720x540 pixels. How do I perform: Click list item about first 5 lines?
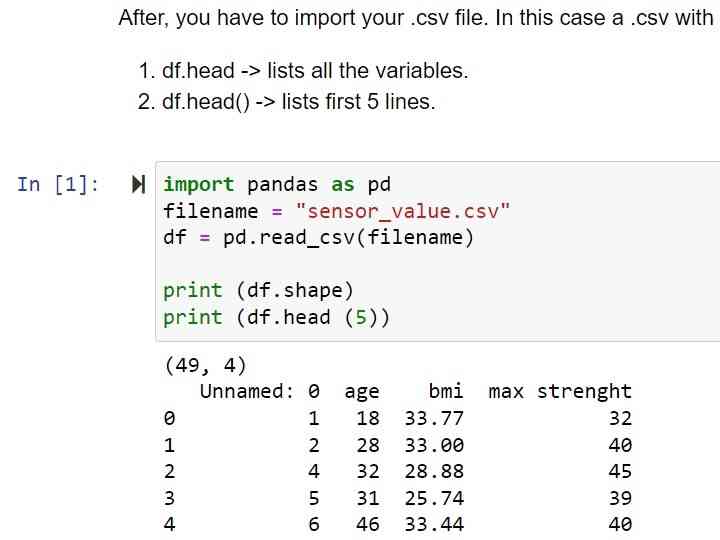click(287, 101)
